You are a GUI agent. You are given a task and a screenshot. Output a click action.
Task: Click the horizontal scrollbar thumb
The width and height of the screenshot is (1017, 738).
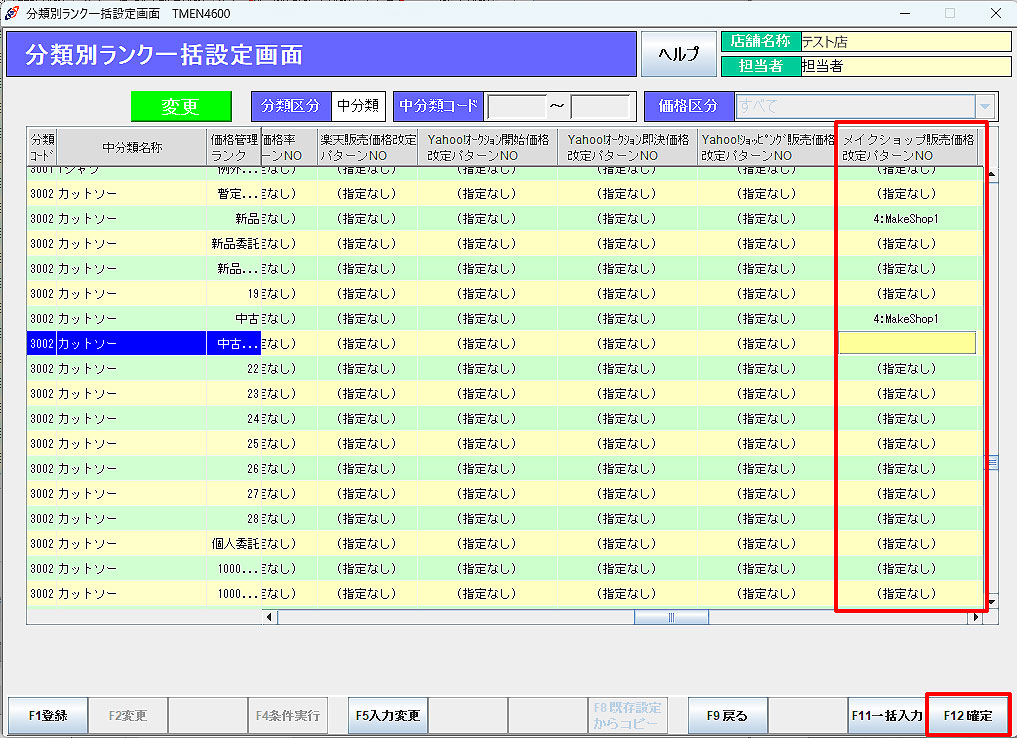[x=670, y=617]
